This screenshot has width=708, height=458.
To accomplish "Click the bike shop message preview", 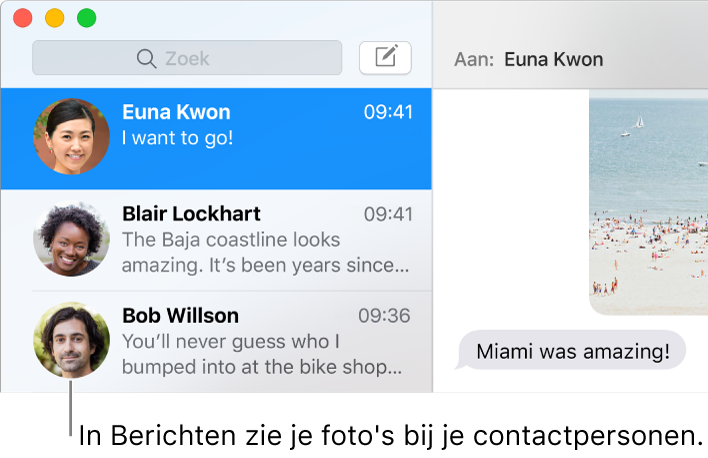I will tap(262, 355).
